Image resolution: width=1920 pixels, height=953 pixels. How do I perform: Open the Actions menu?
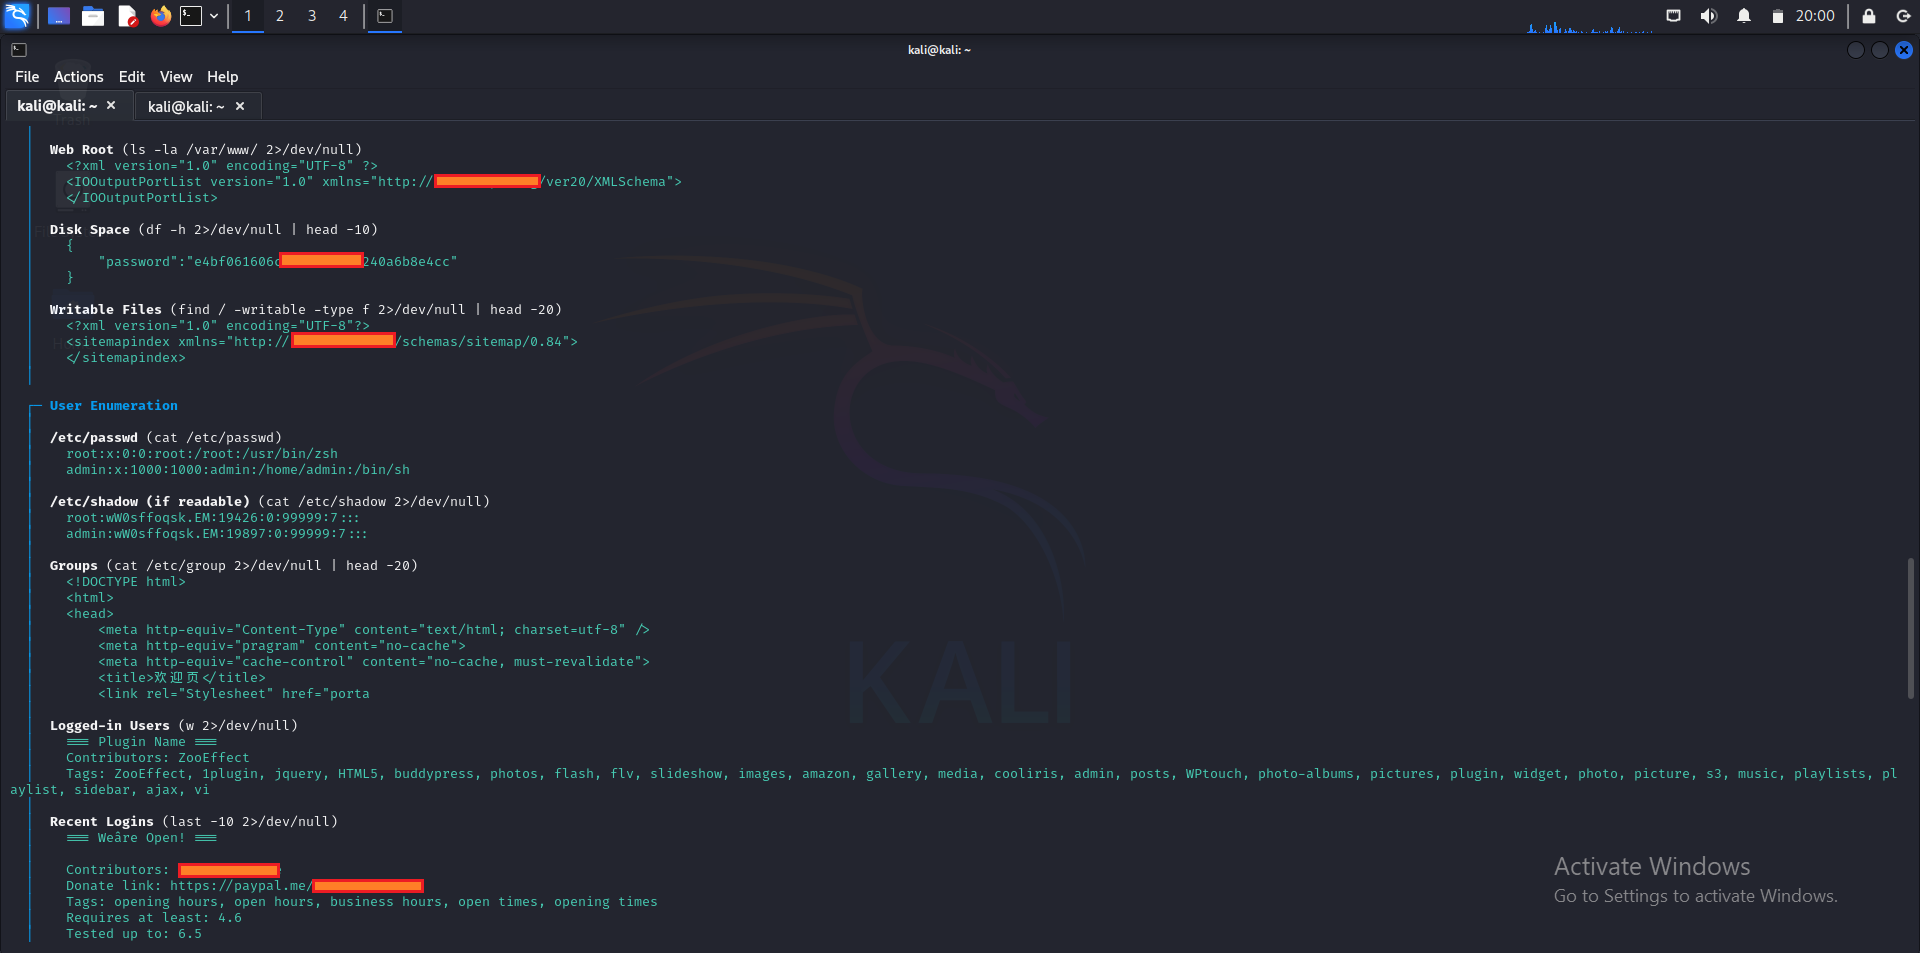point(77,76)
